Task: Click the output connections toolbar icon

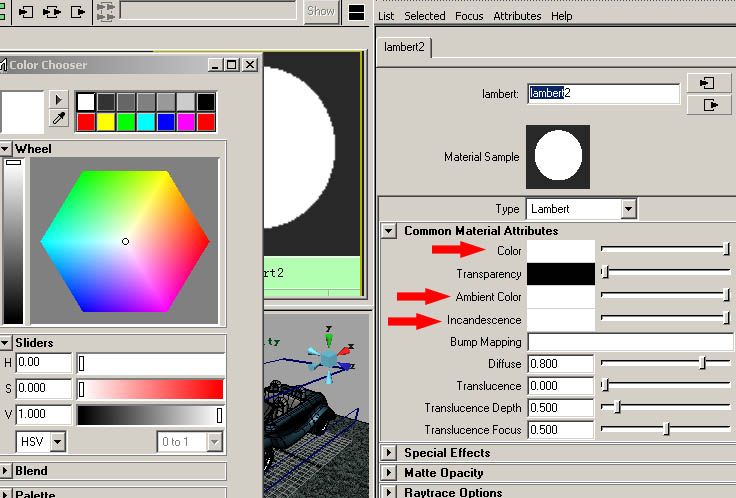Action: pos(78,11)
